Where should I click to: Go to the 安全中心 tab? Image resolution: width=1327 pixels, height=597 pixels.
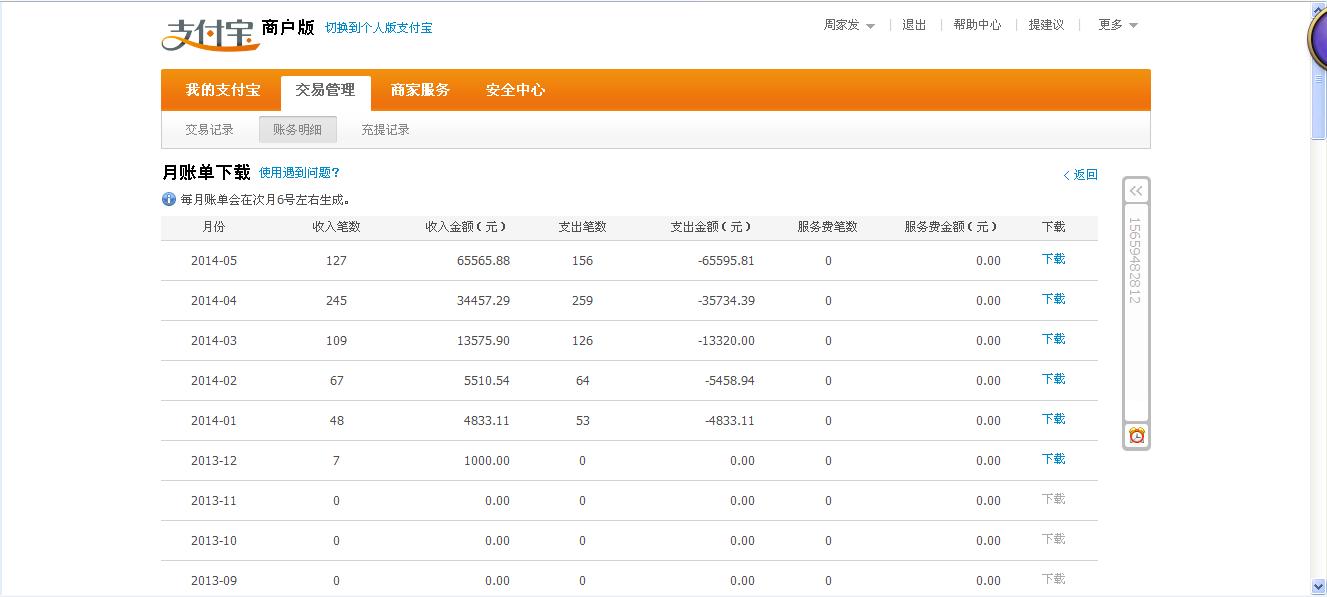coord(515,90)
